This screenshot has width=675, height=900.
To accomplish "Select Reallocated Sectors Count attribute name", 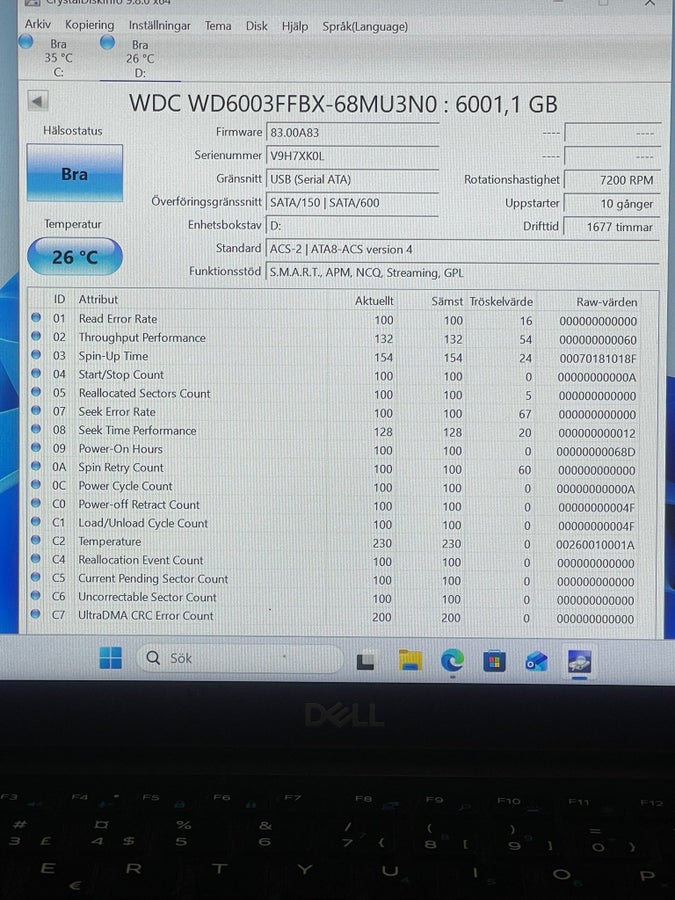I will pyautogui.click(x=145, y=393).
